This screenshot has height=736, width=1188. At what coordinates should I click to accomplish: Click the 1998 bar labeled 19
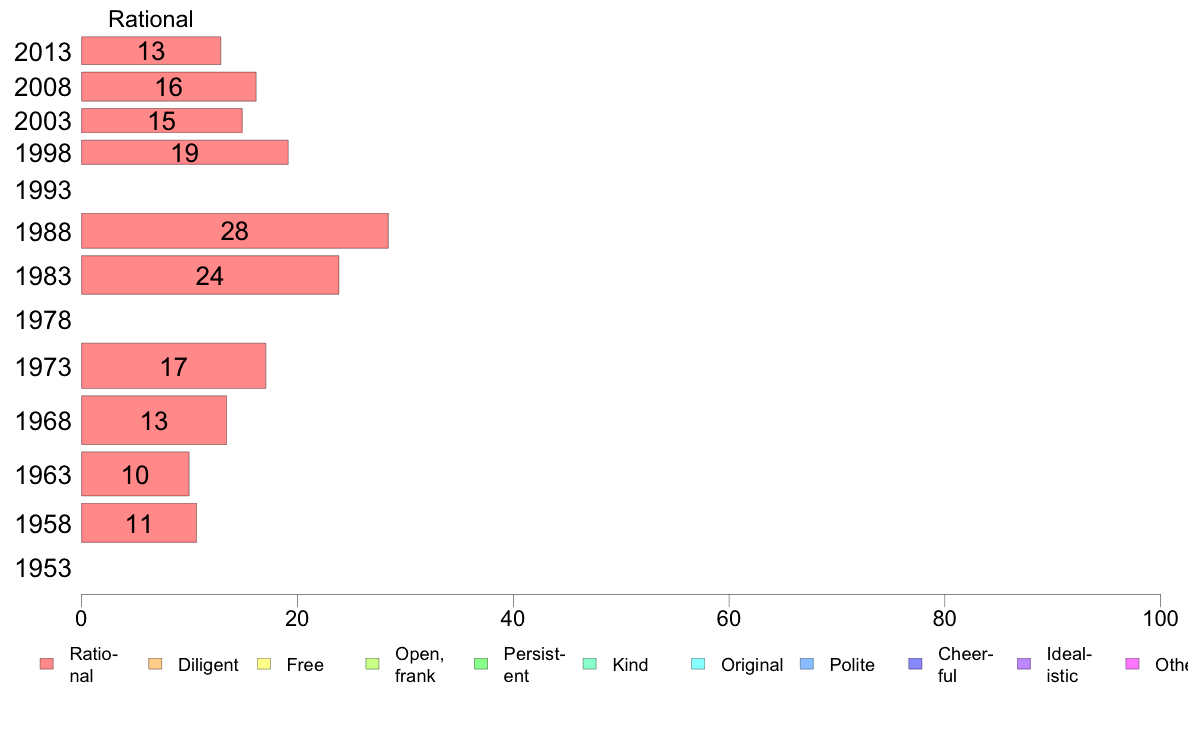185,152
